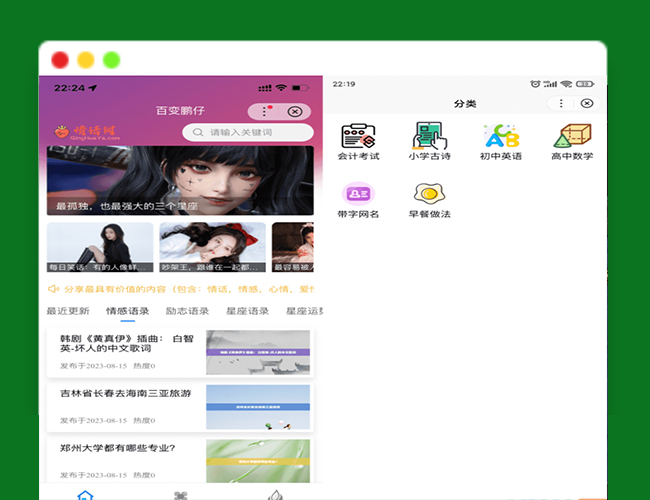Switch to the 星座语录 tab
This screenshot has height=500, width=650.
point(247,311)
